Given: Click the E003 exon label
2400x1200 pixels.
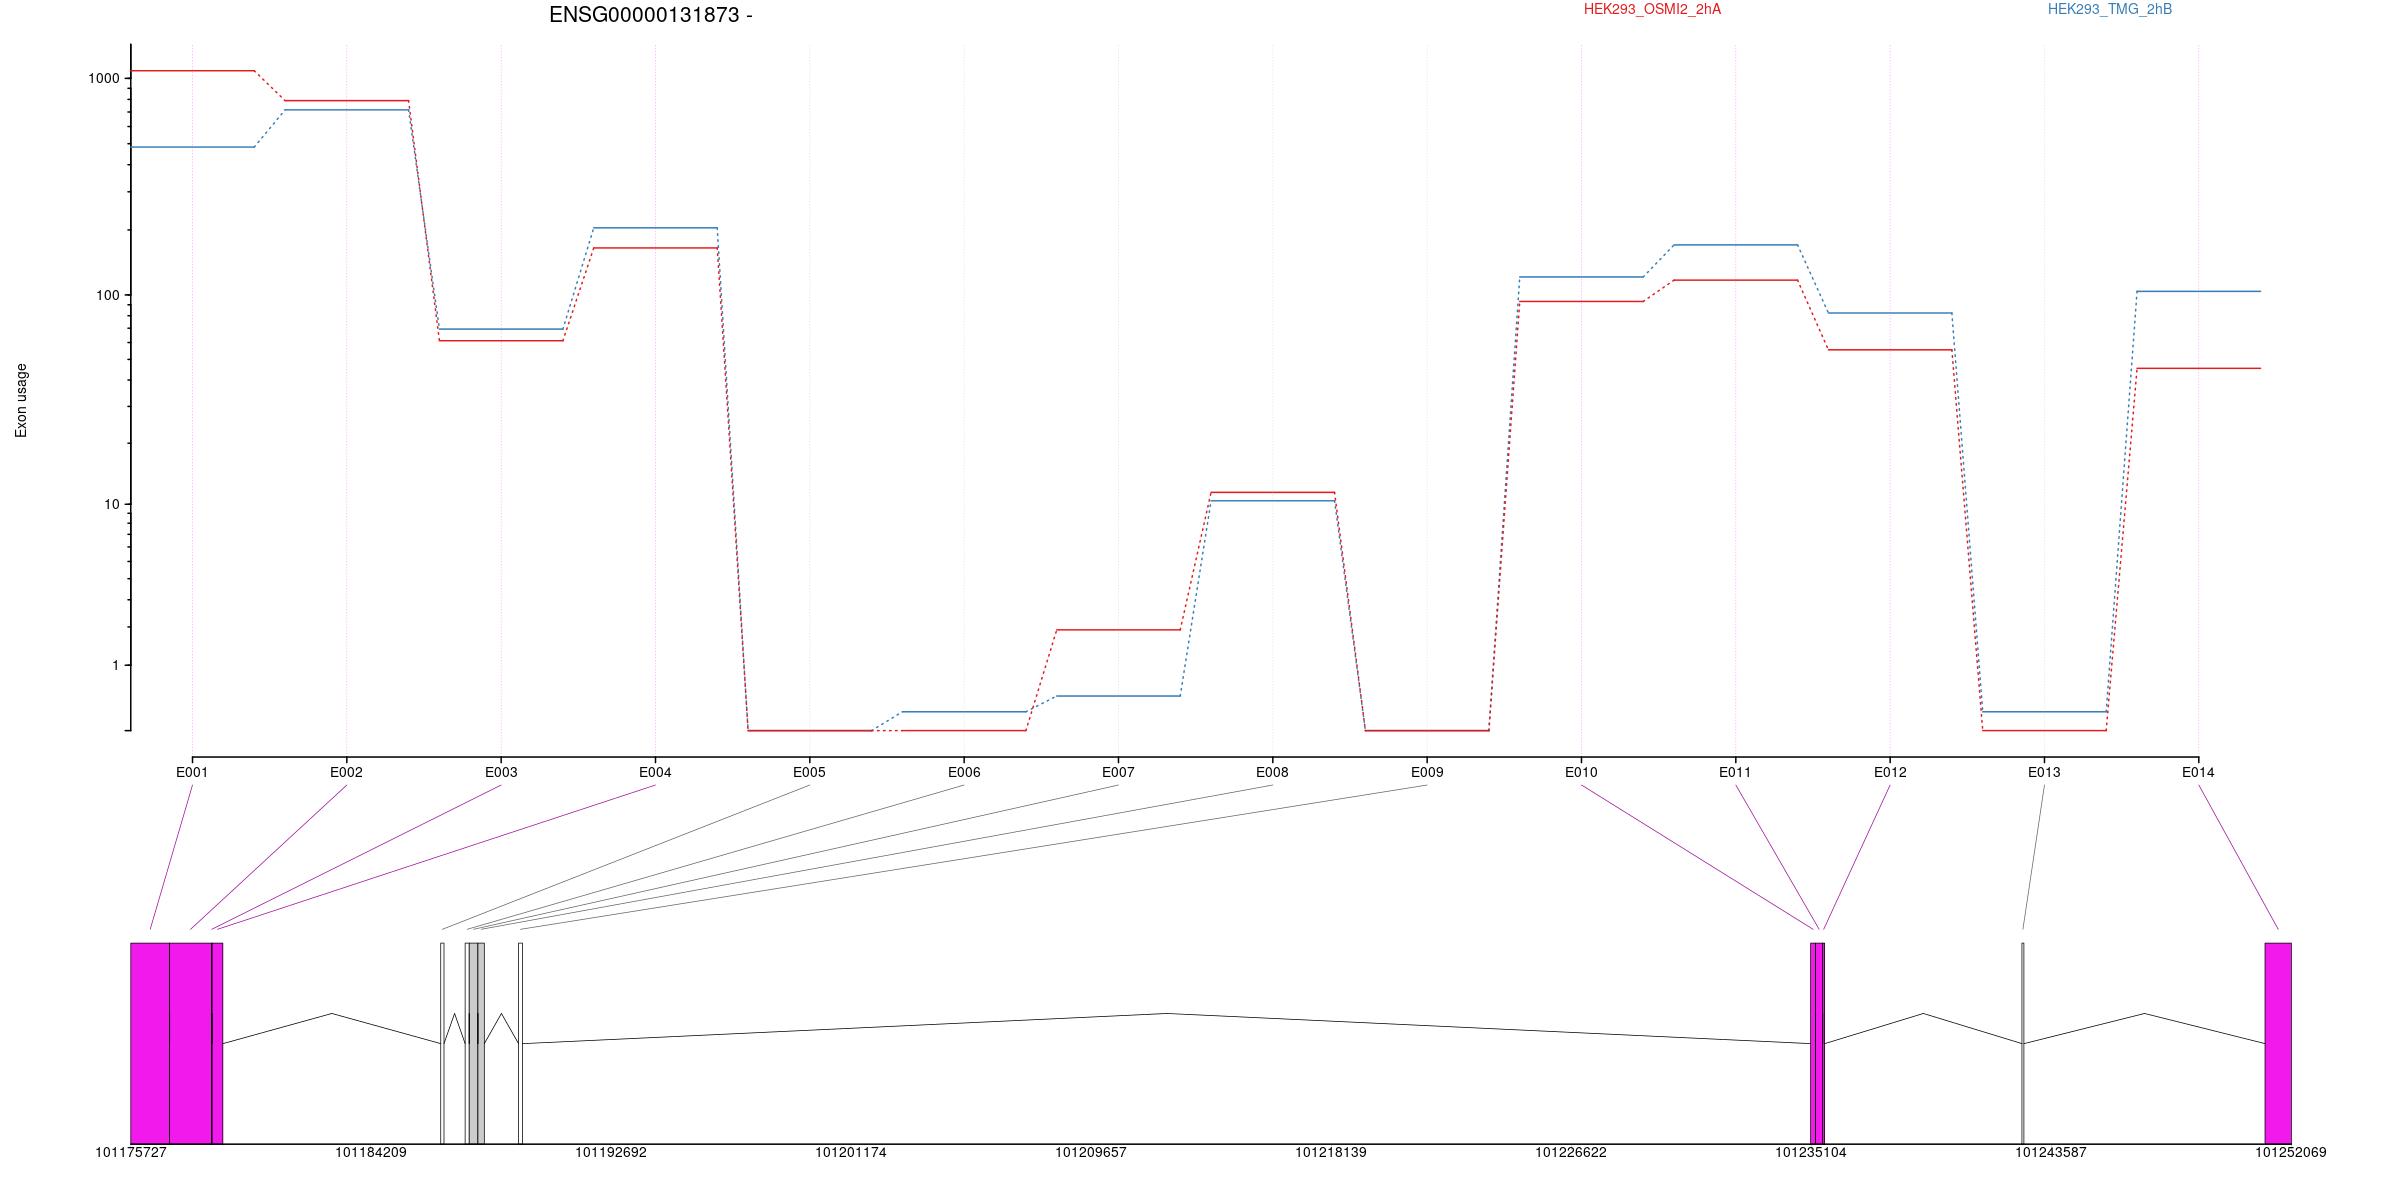Looking at the screenshot, I should point(501,772).
